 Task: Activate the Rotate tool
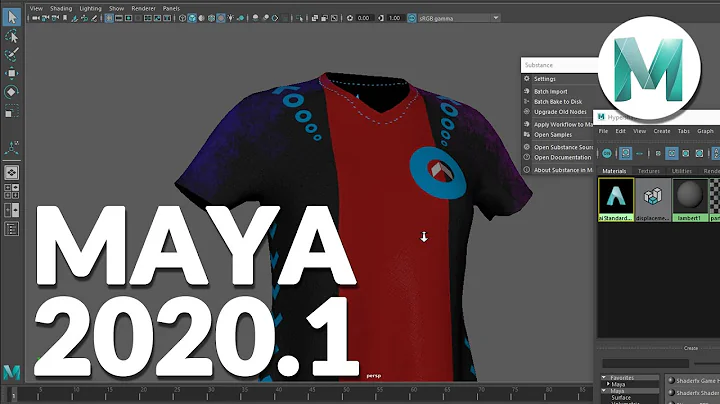[x=12, y=92]
